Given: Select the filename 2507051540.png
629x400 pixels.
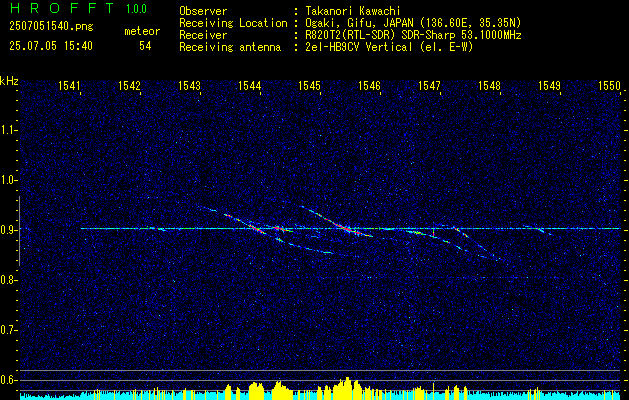Looking at the screenshot, I should 51,27.
